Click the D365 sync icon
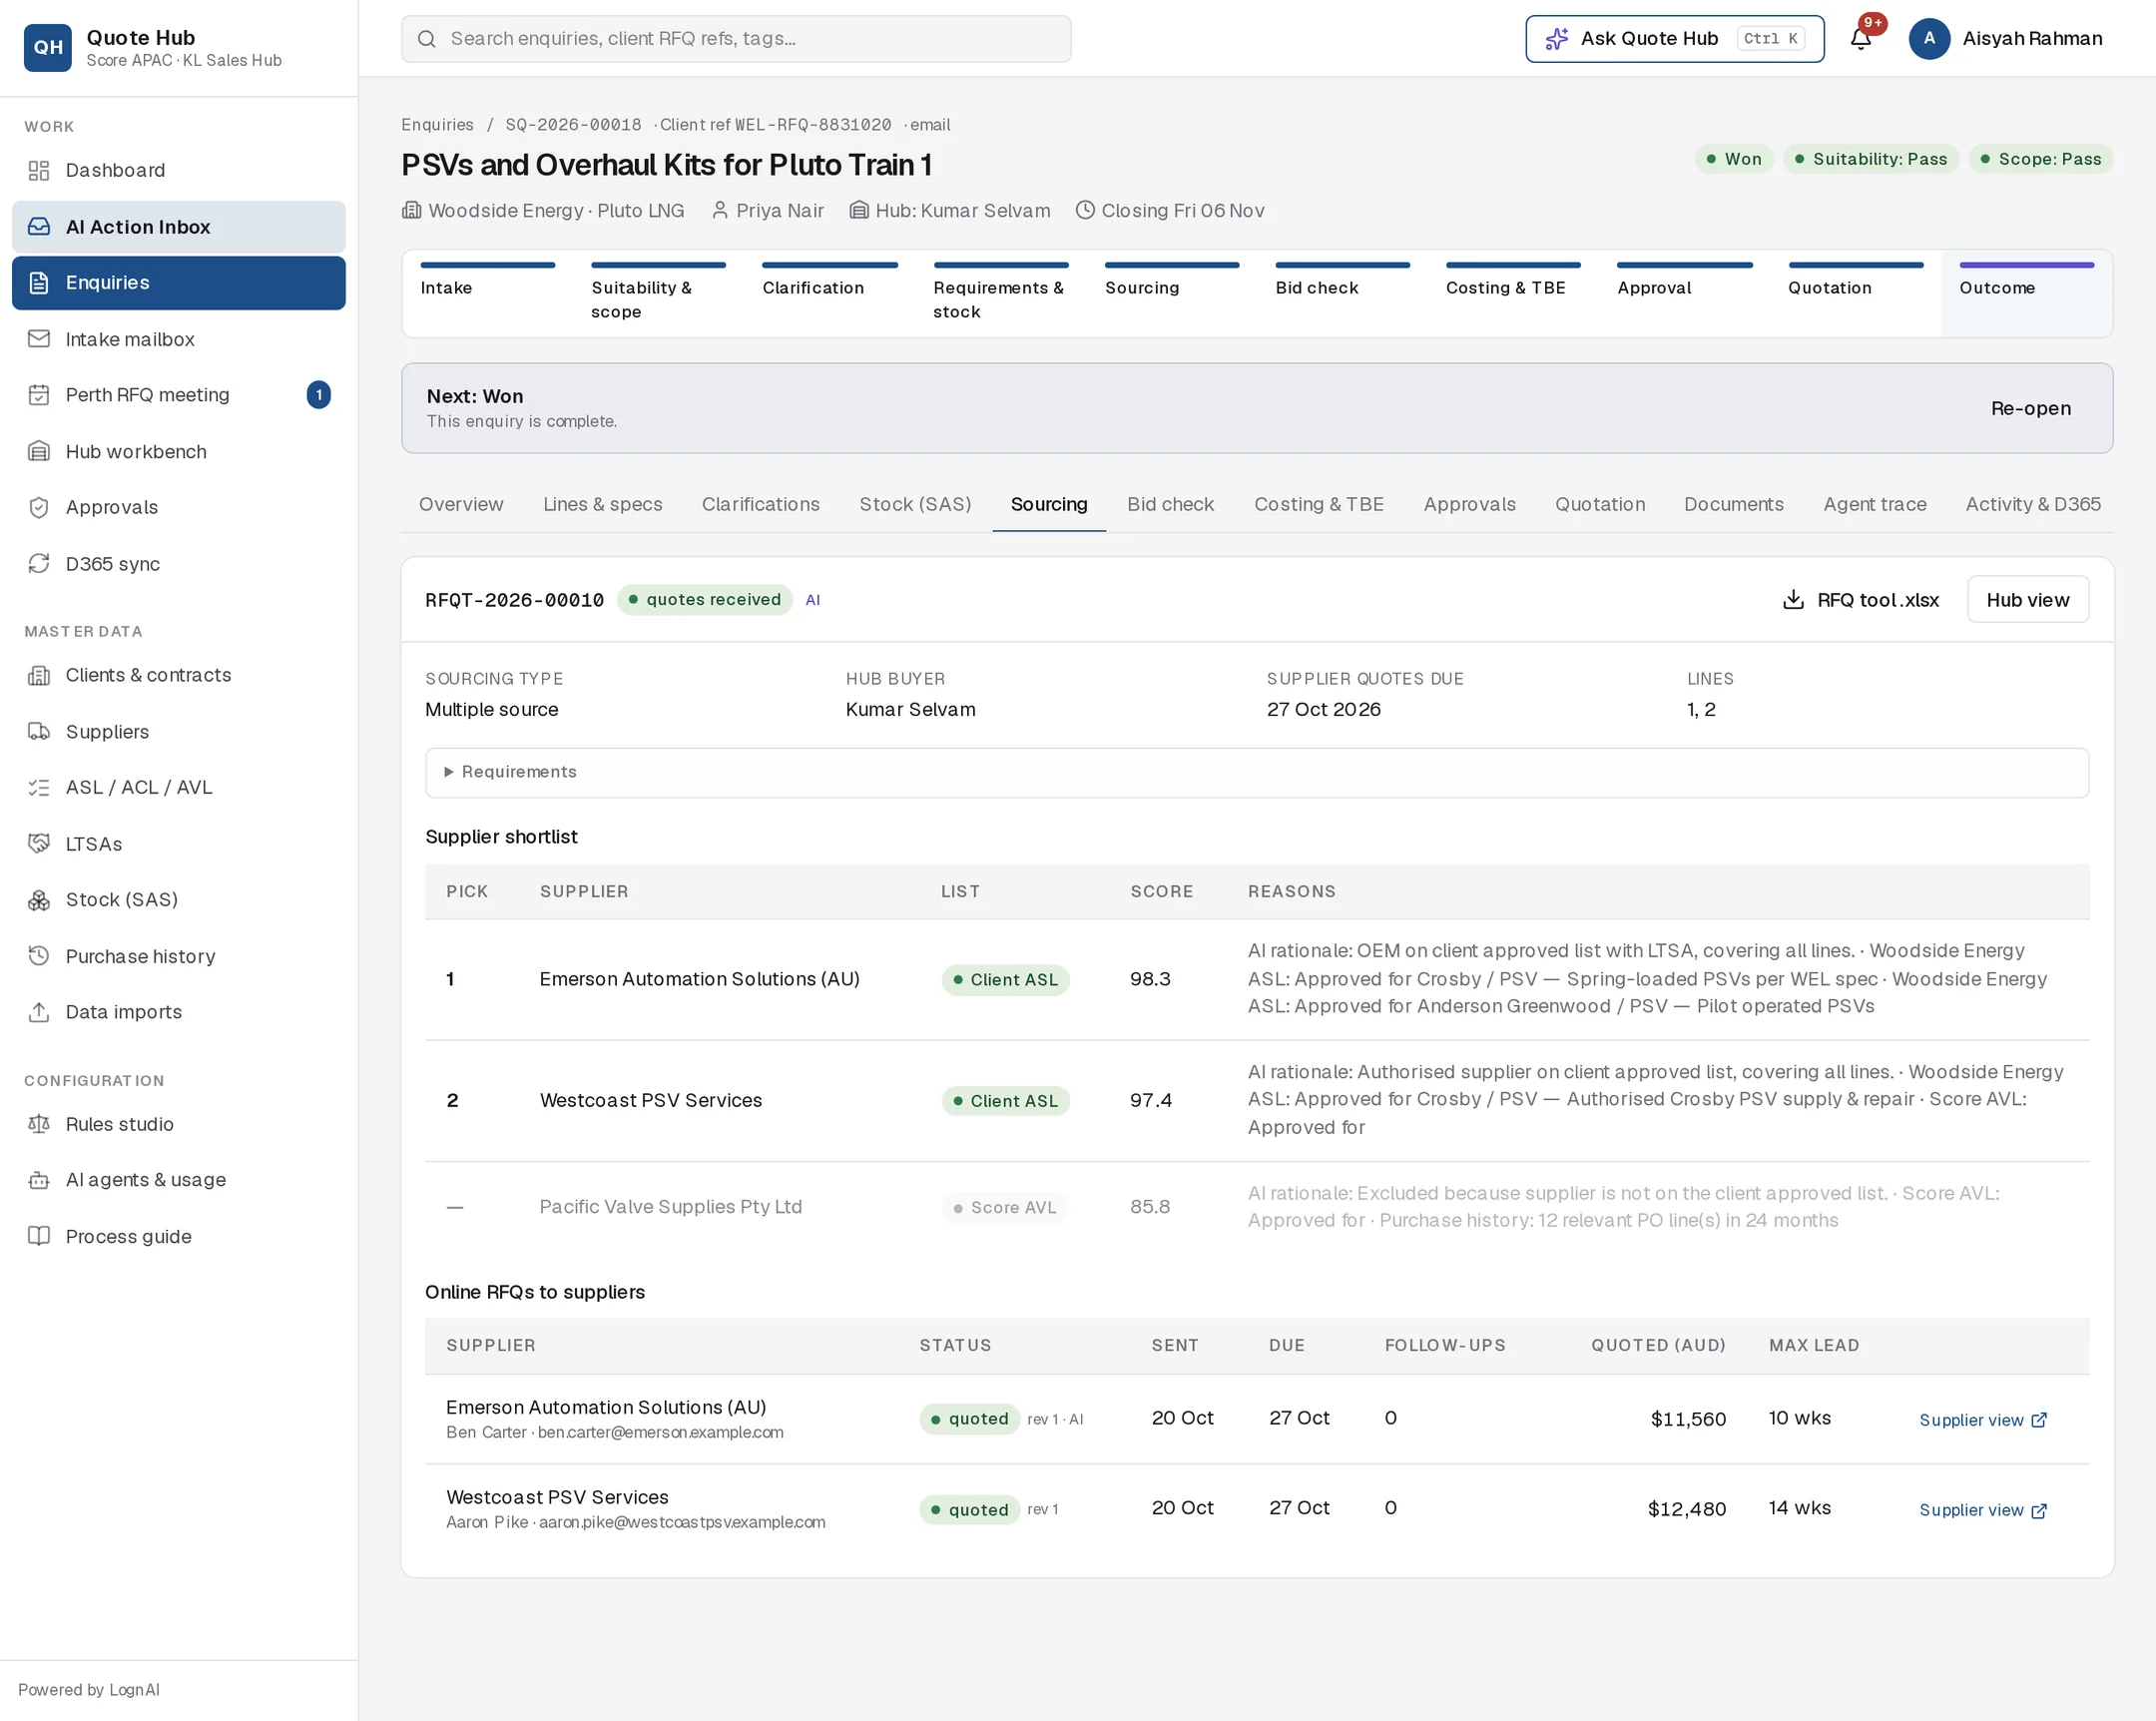This screenshot has height=1721, width=2156. point(39,563)
